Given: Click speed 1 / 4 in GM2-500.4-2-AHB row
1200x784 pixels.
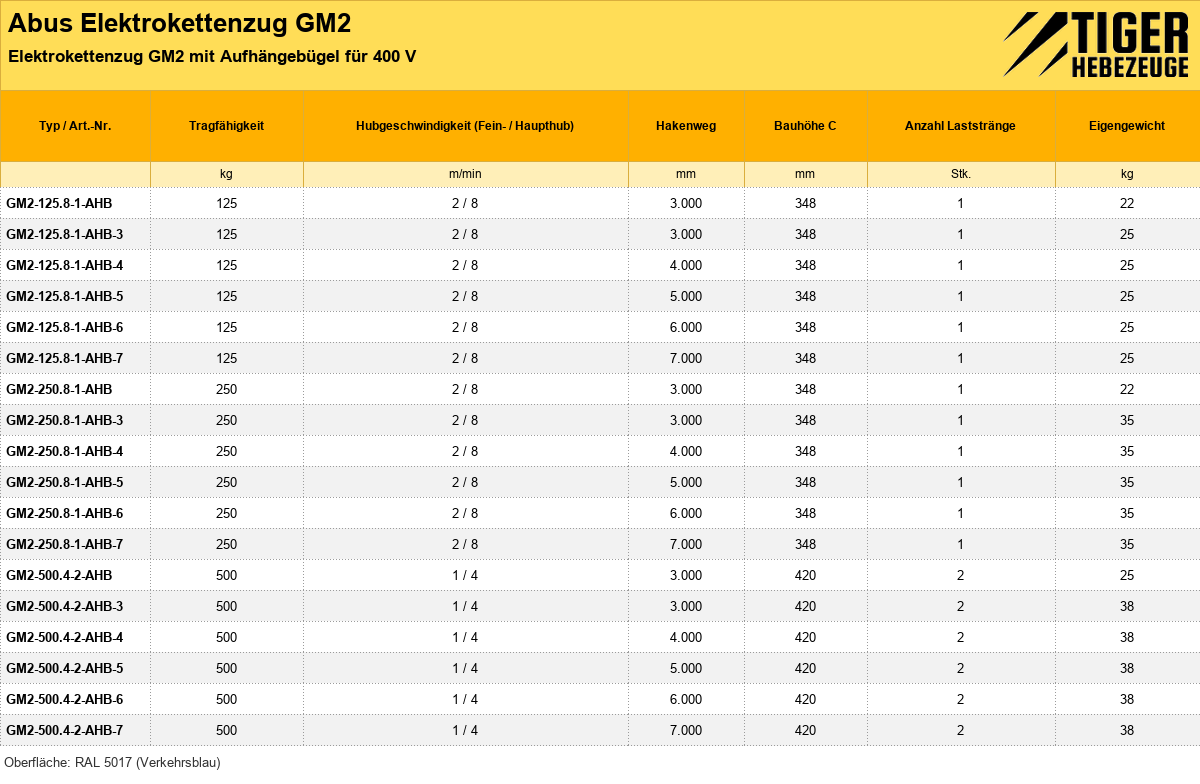Looking at the screenshot, I should 465,575.
